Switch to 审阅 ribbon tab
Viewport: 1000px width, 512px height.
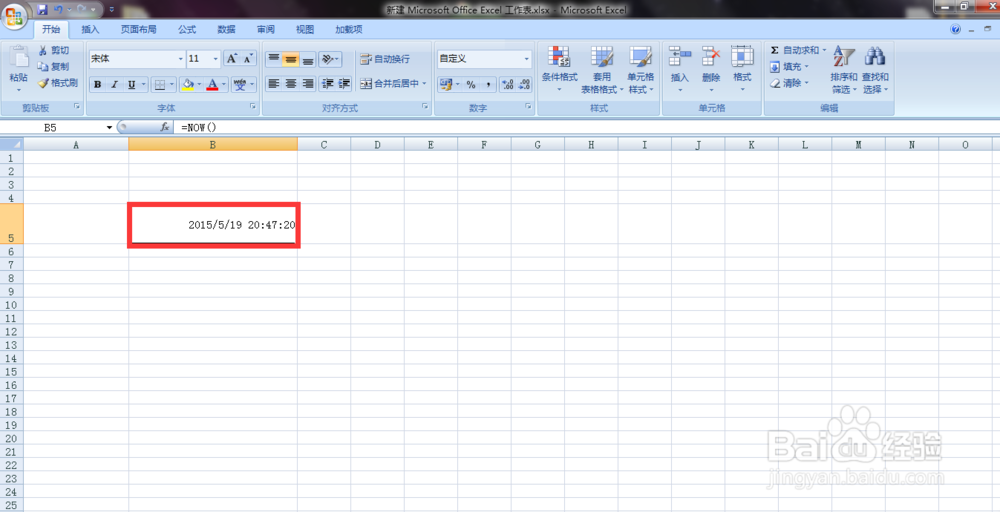(266, 29)
